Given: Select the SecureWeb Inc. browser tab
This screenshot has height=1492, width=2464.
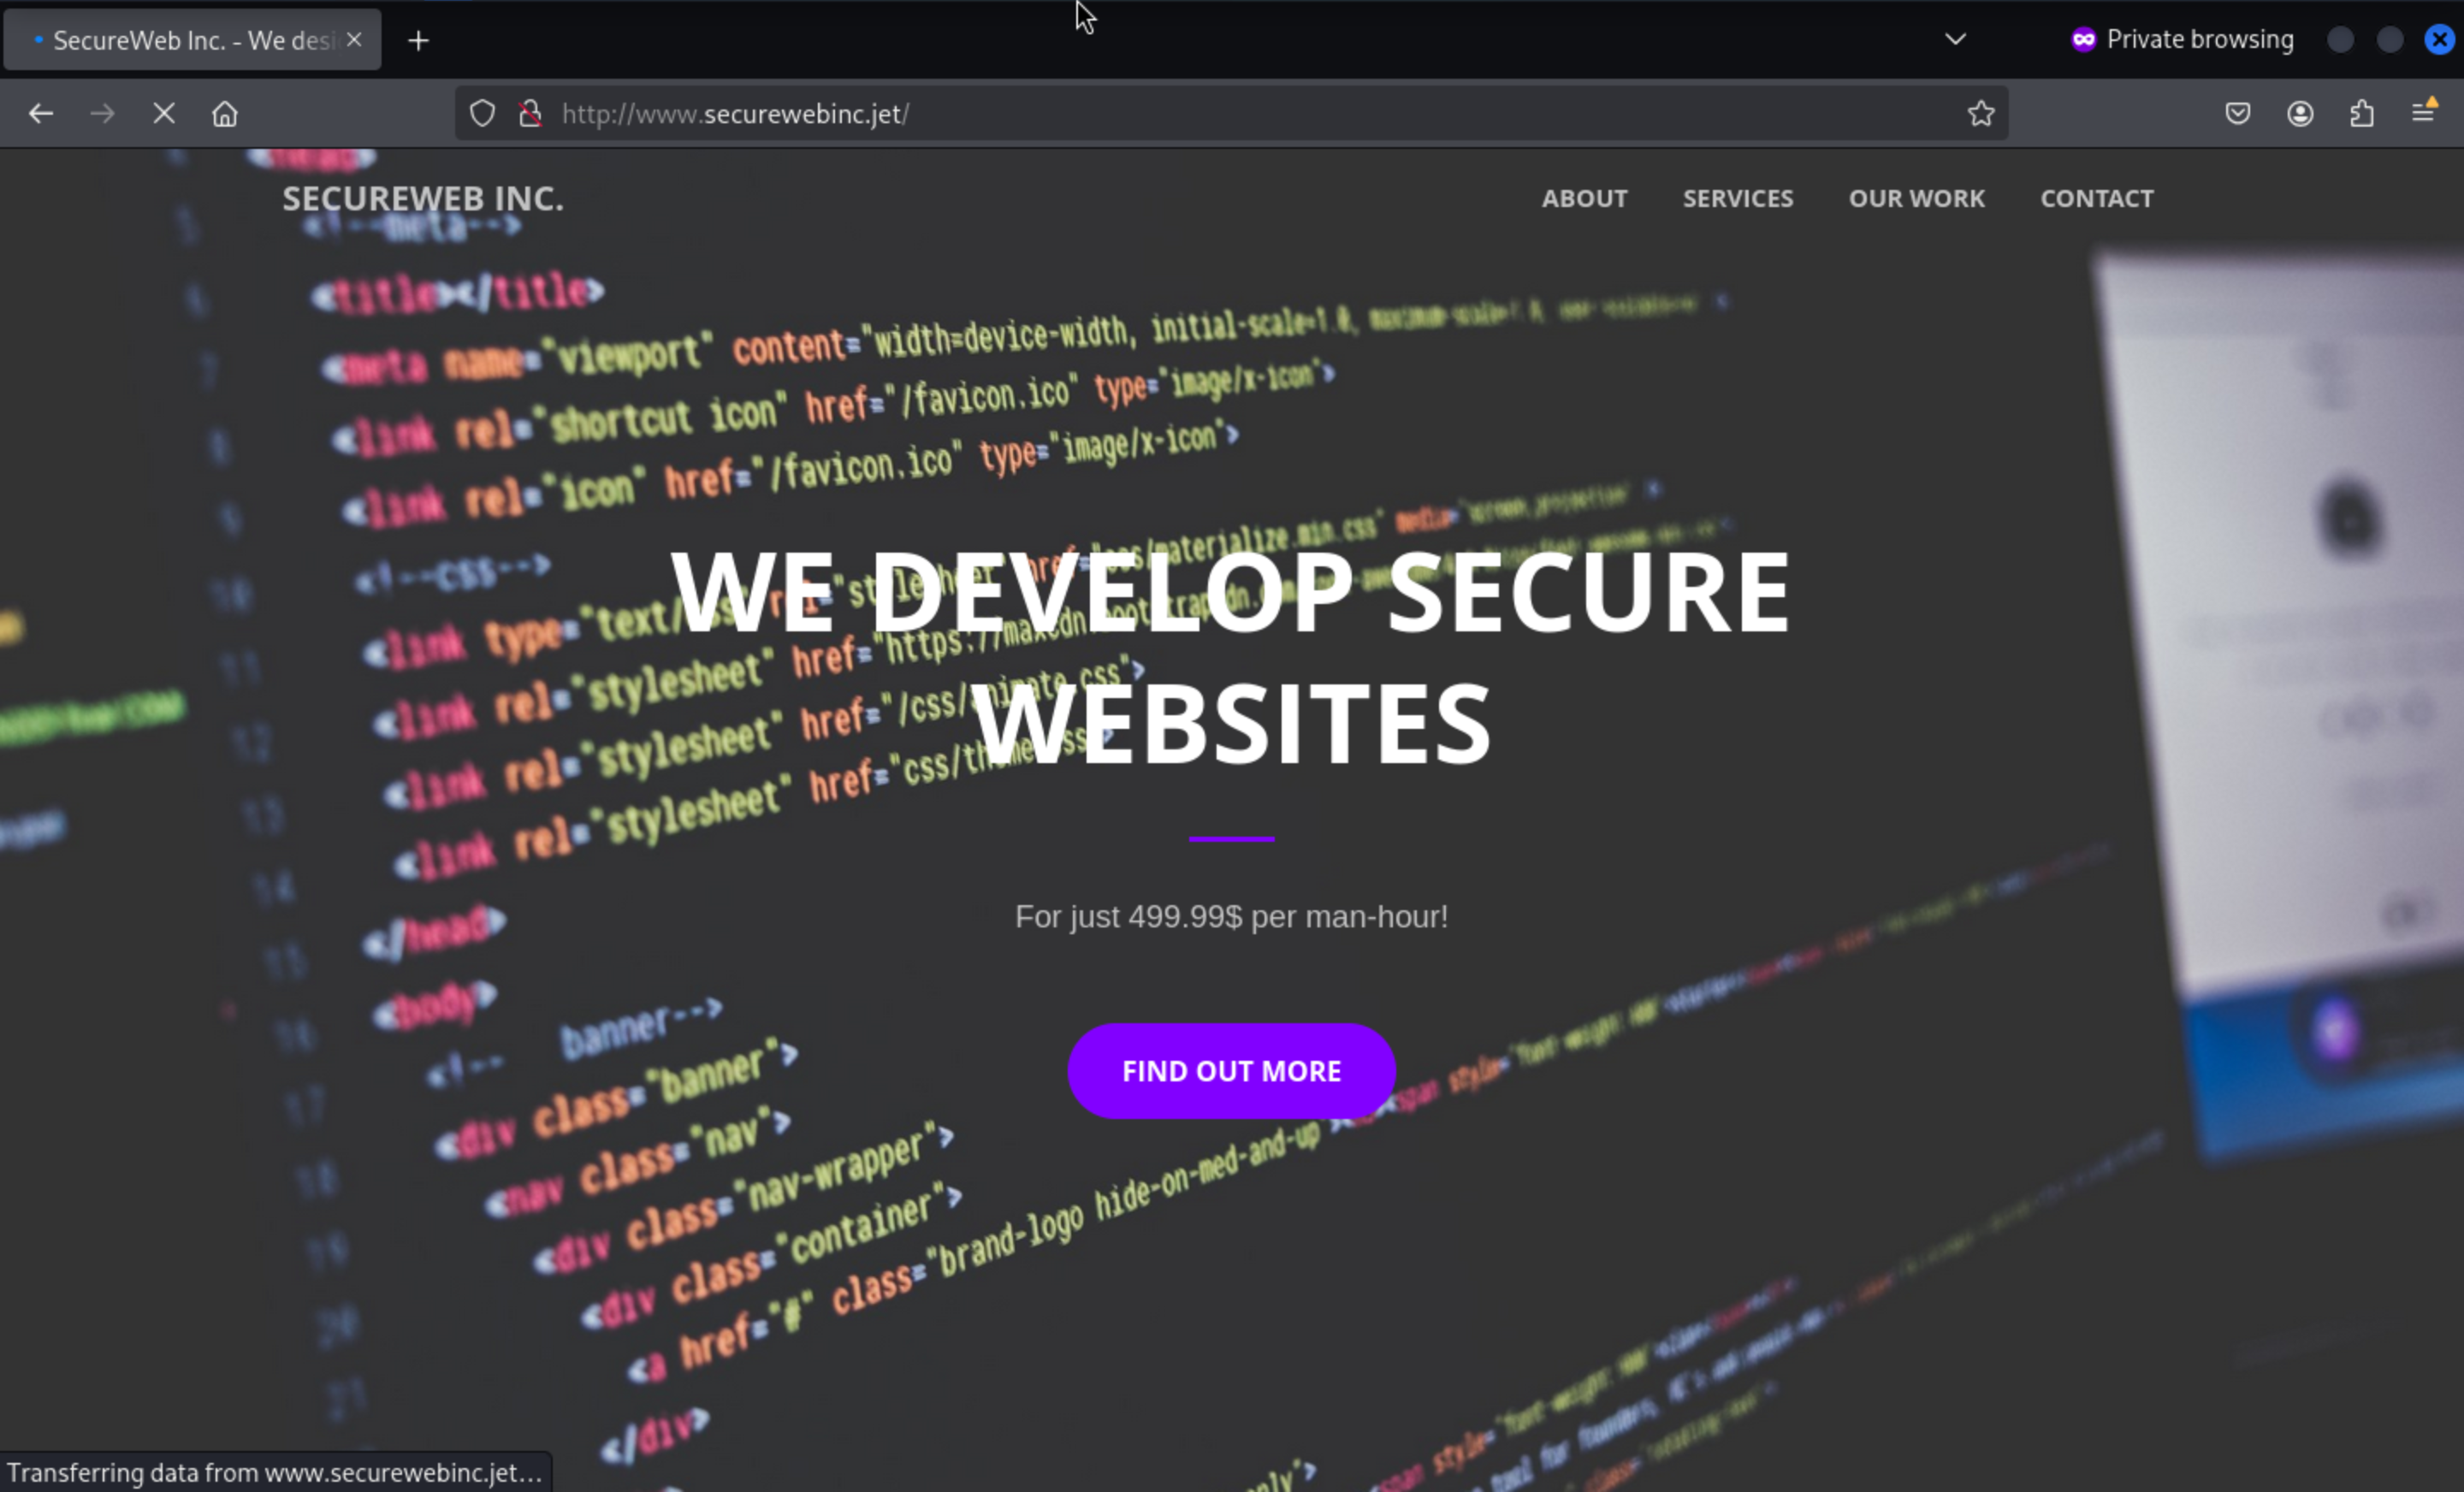Looking at the screenshot, I should point(192,40).
